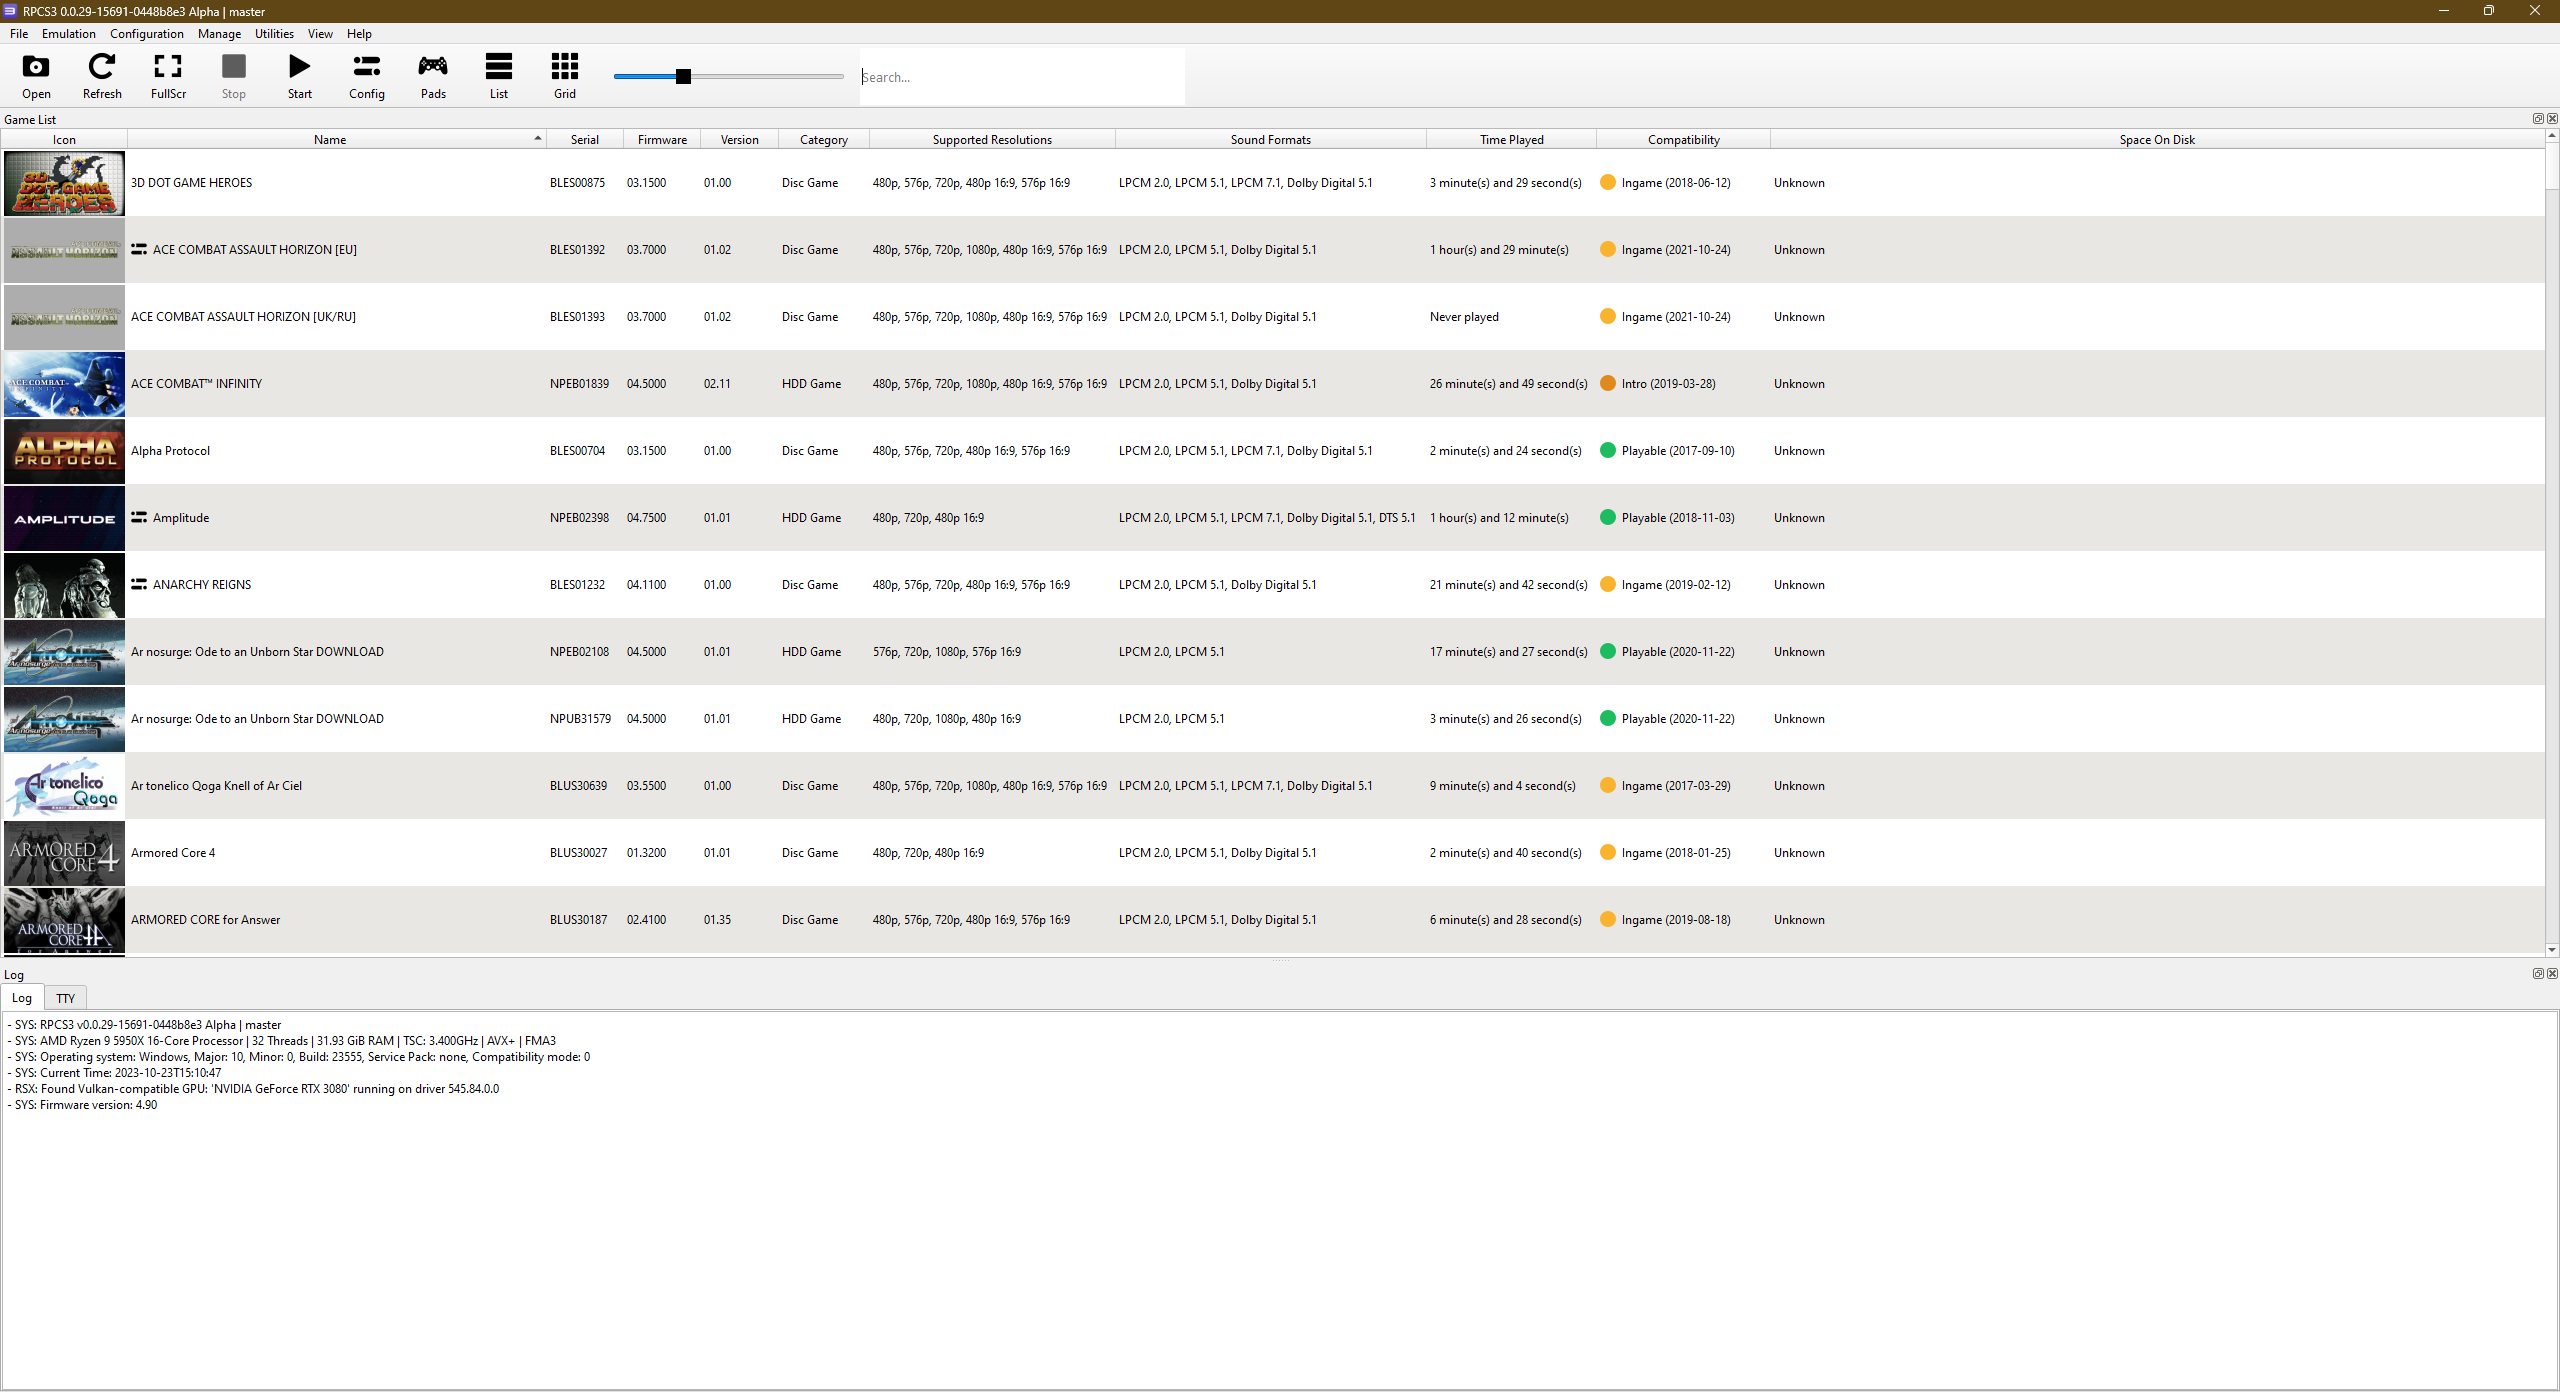The height and width of the screenshot is (1392, 2560).
Task: Click the Refresh game list icon
Action: (102, 76)
